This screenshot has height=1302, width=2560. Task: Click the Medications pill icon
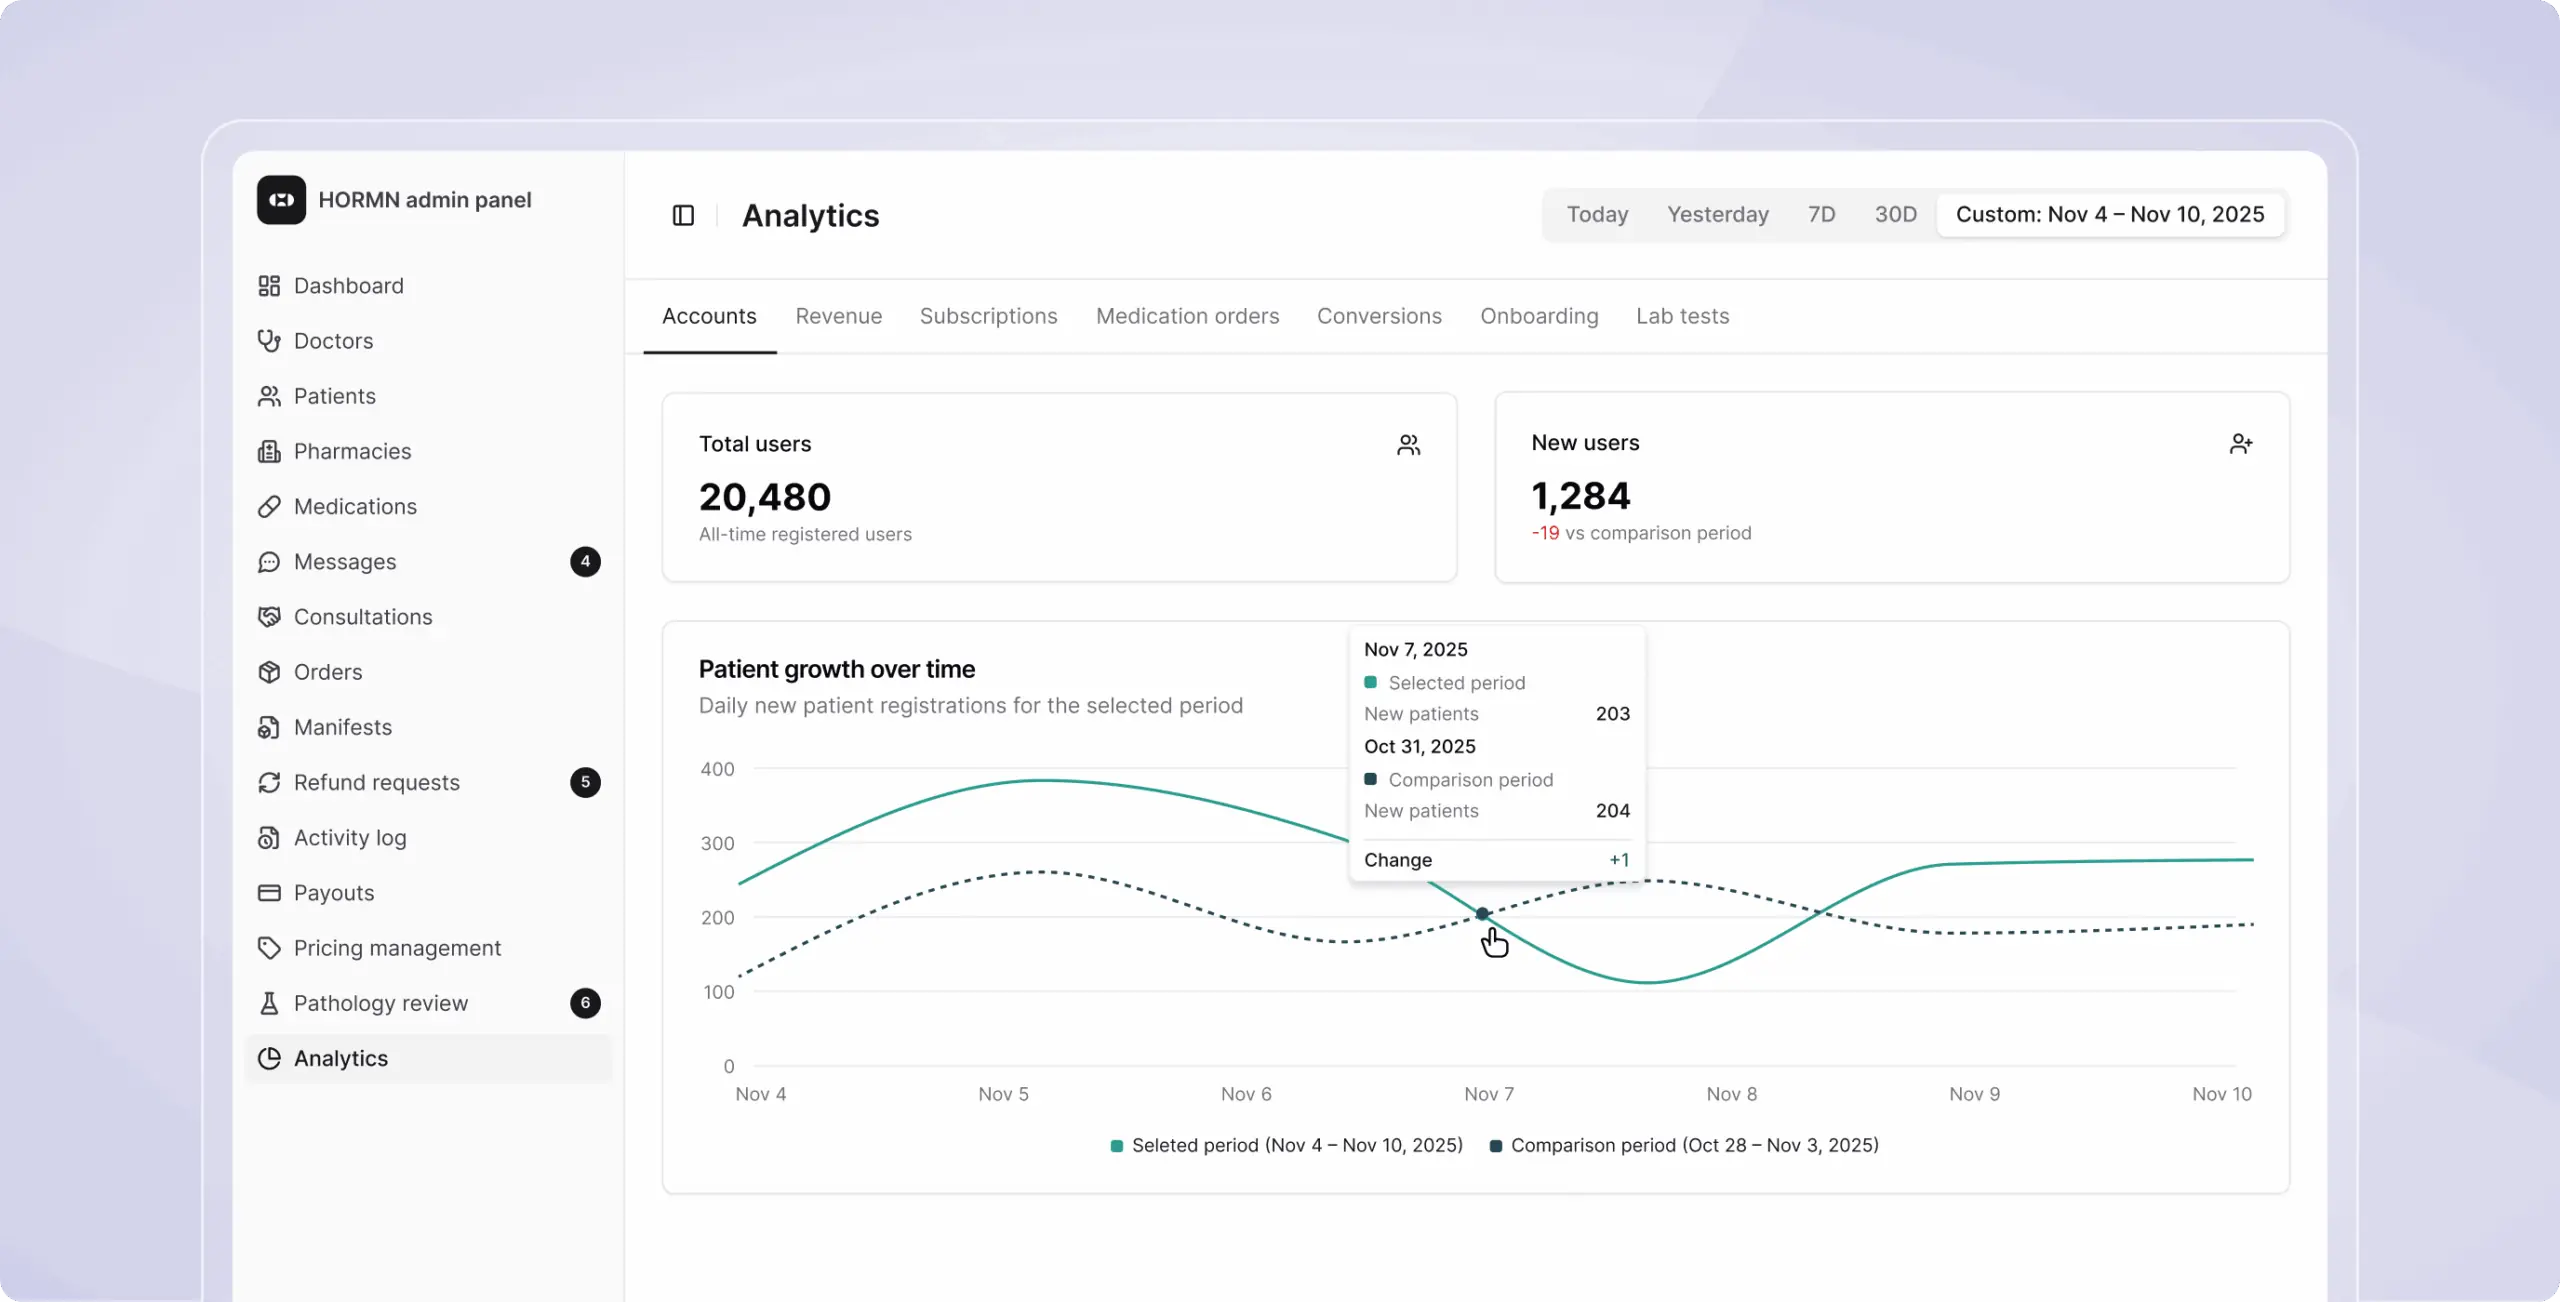(269, 507)
